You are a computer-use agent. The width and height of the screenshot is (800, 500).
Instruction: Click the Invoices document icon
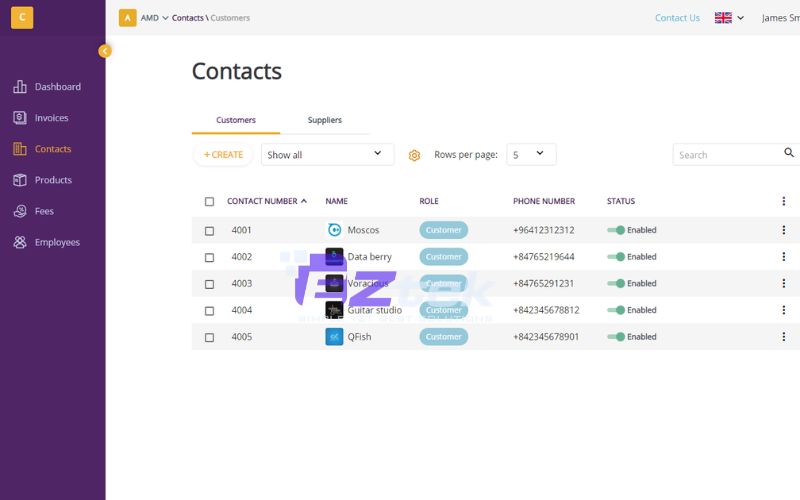[20, 118]
